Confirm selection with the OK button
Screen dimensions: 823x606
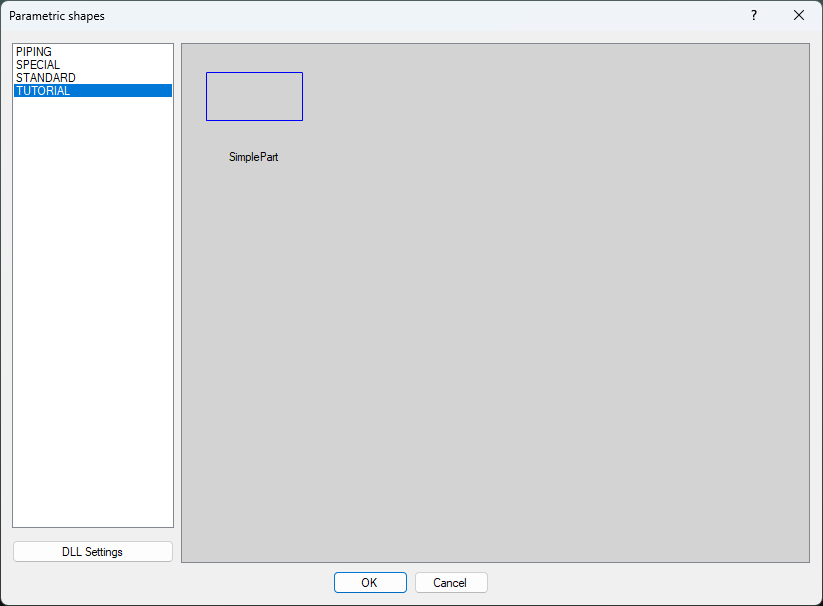[x=370, y=582]
